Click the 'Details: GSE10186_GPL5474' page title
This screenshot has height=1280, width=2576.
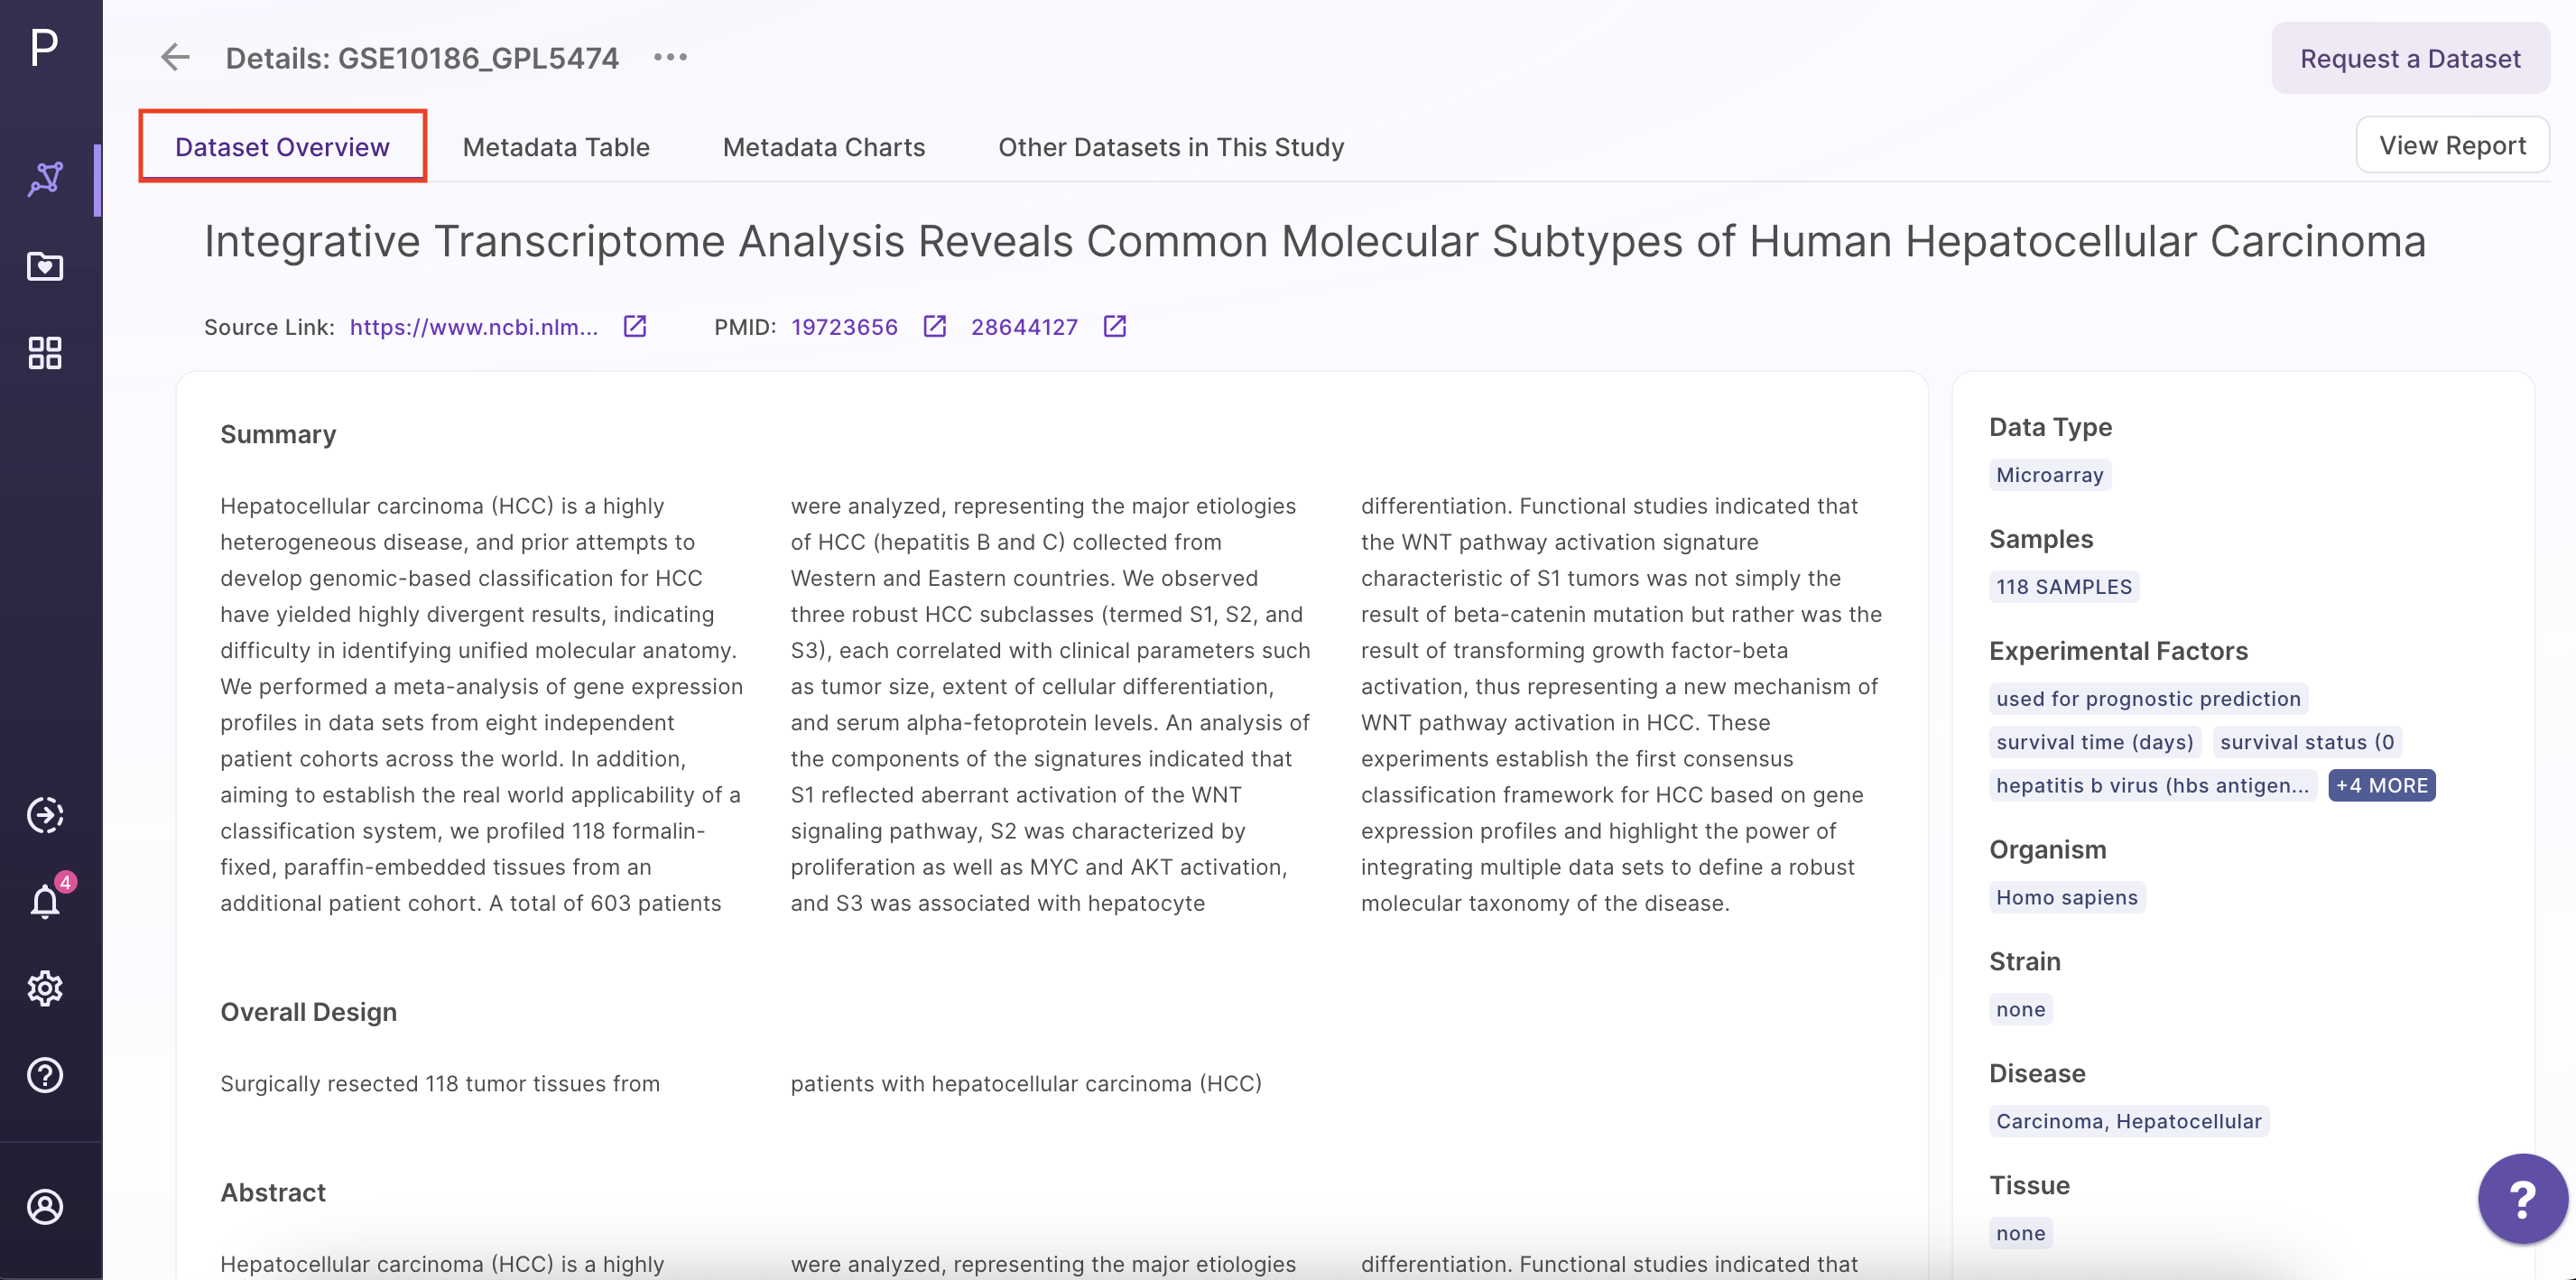(x=422, y=58)
